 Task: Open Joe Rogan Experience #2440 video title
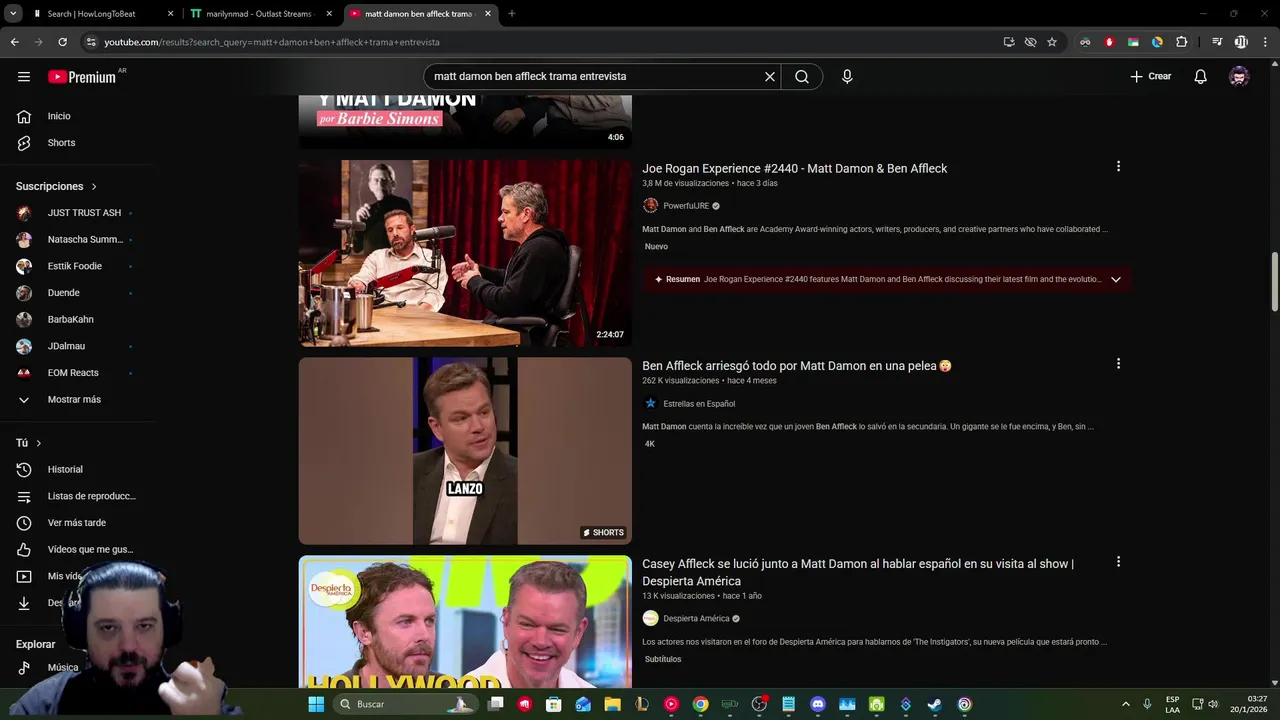(794, 168)
